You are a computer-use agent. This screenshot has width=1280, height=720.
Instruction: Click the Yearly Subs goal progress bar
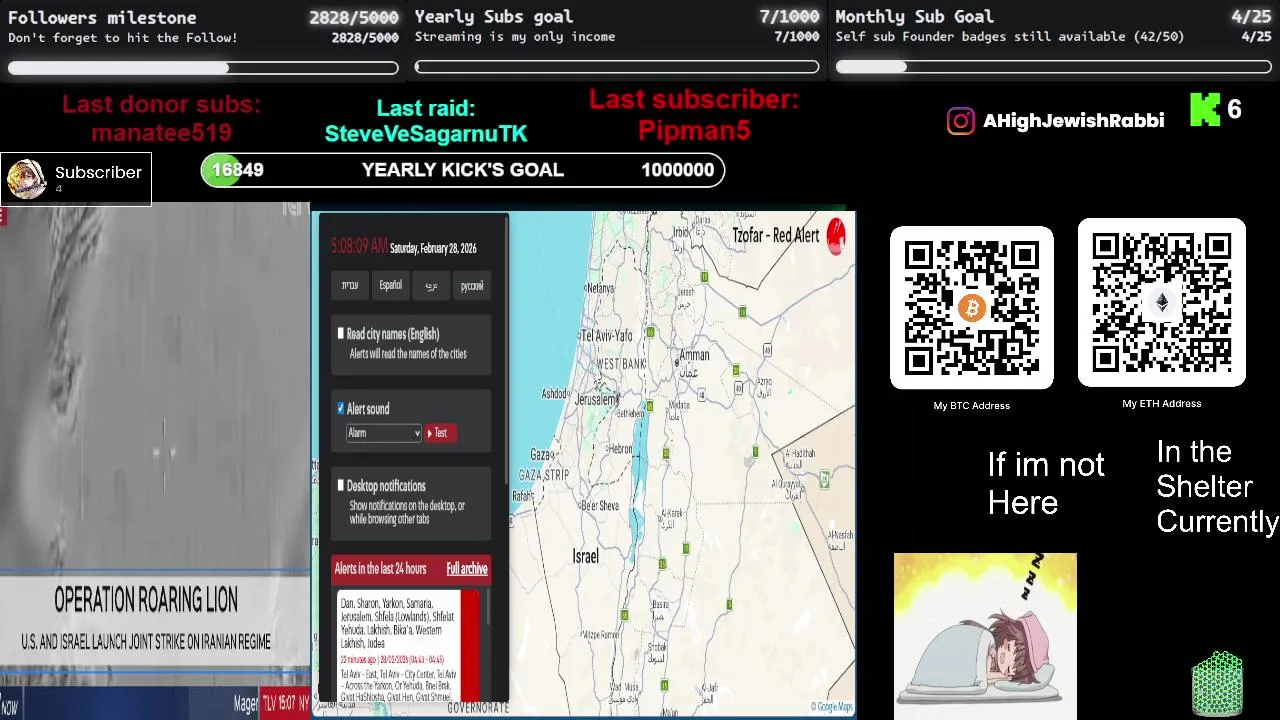[617, 68]
